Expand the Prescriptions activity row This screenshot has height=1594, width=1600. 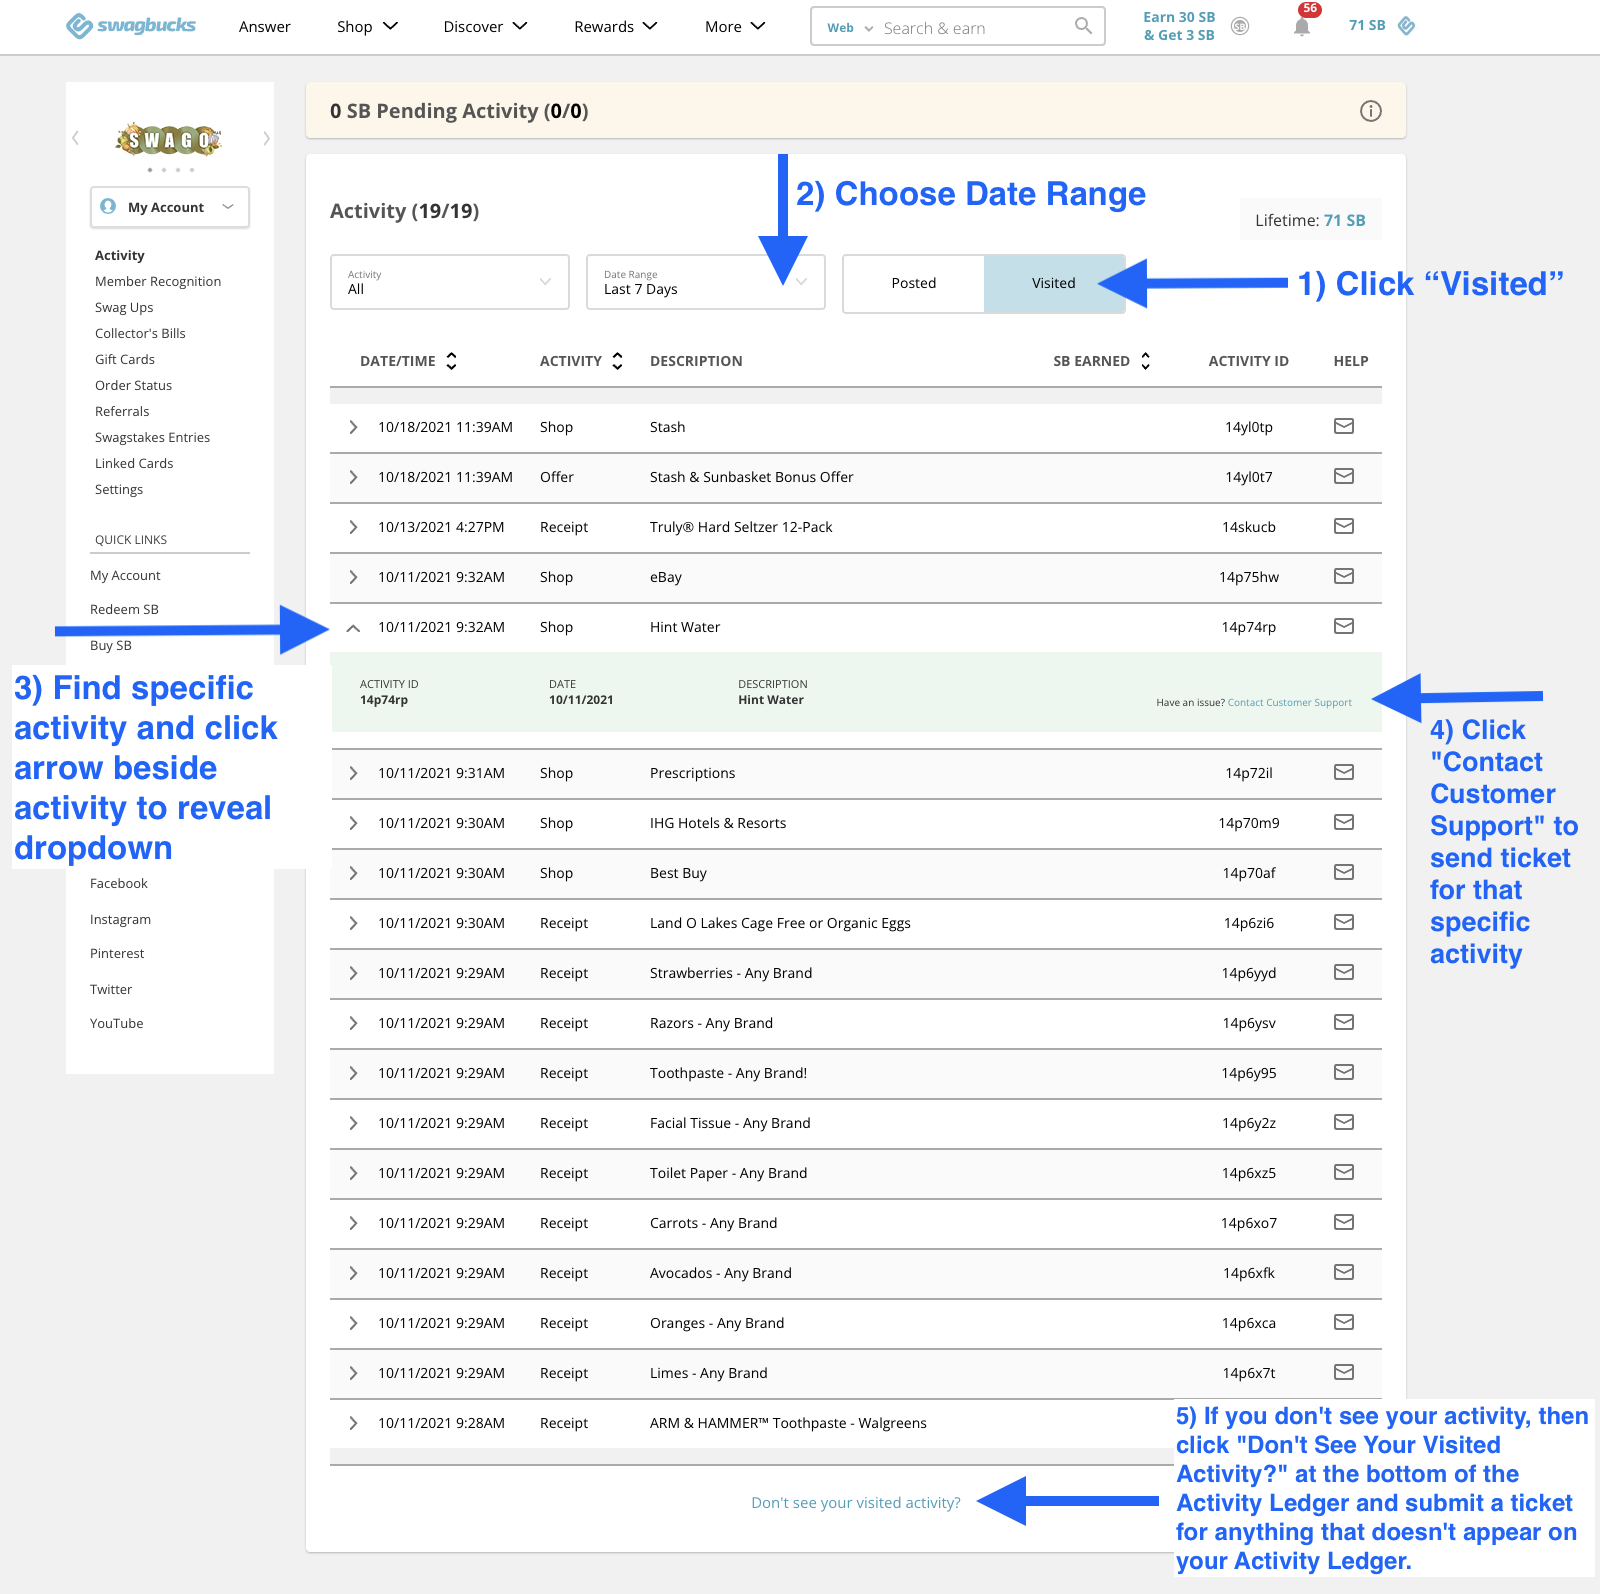click(x=353, y=773)
